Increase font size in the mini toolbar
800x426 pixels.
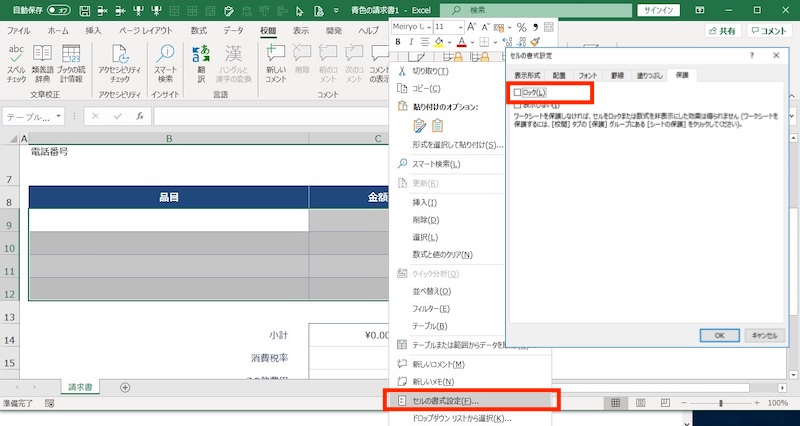[x=472, y=27]
